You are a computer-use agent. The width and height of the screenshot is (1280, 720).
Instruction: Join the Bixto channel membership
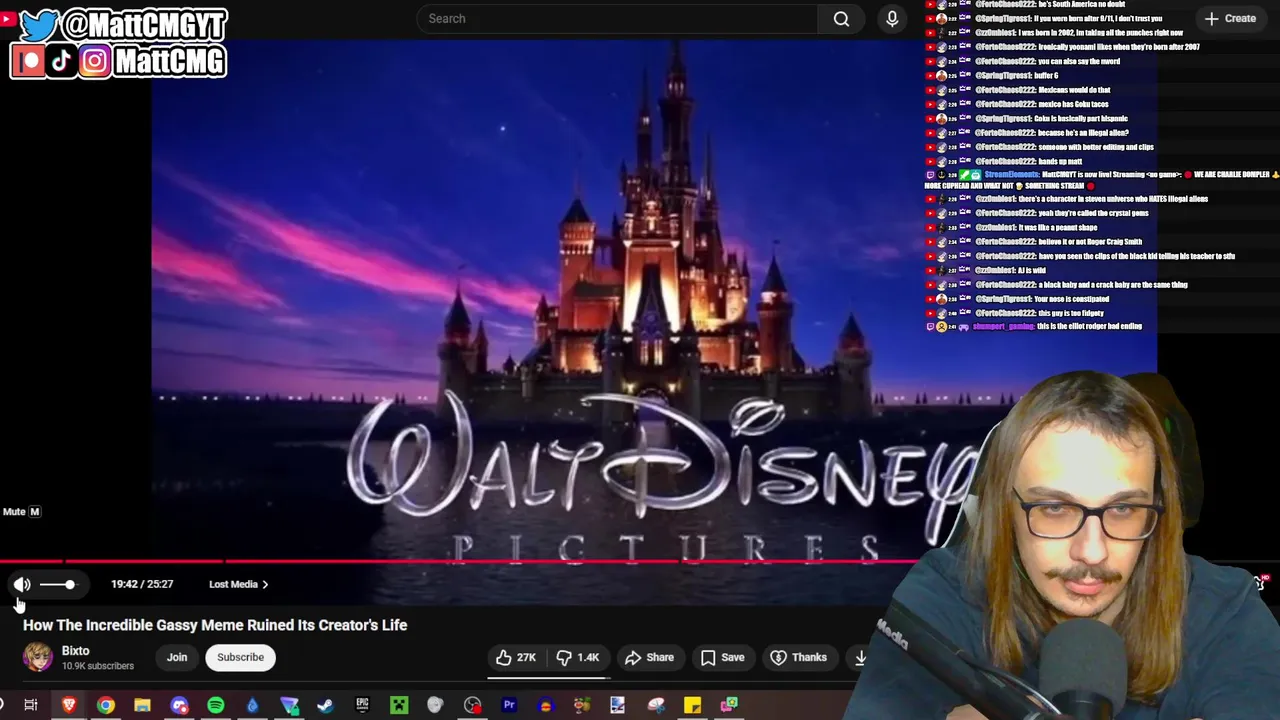click(x=177, y=657)
